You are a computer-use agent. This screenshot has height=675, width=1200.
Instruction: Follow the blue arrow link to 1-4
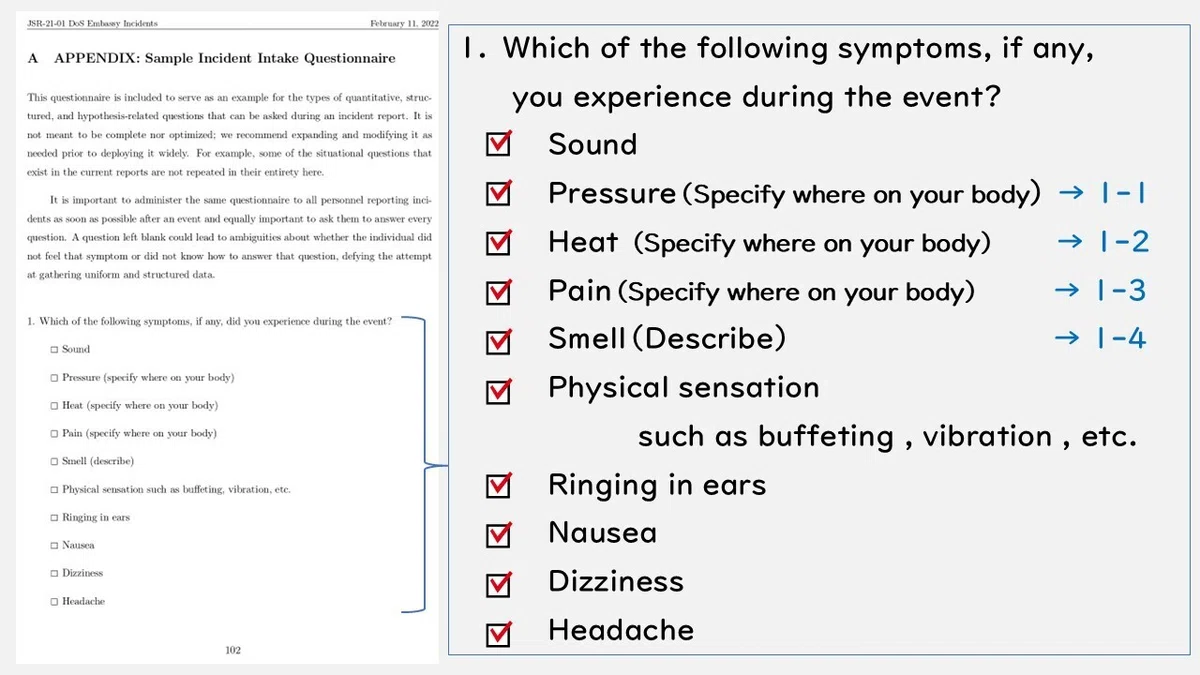click(x=1101, y=339)
